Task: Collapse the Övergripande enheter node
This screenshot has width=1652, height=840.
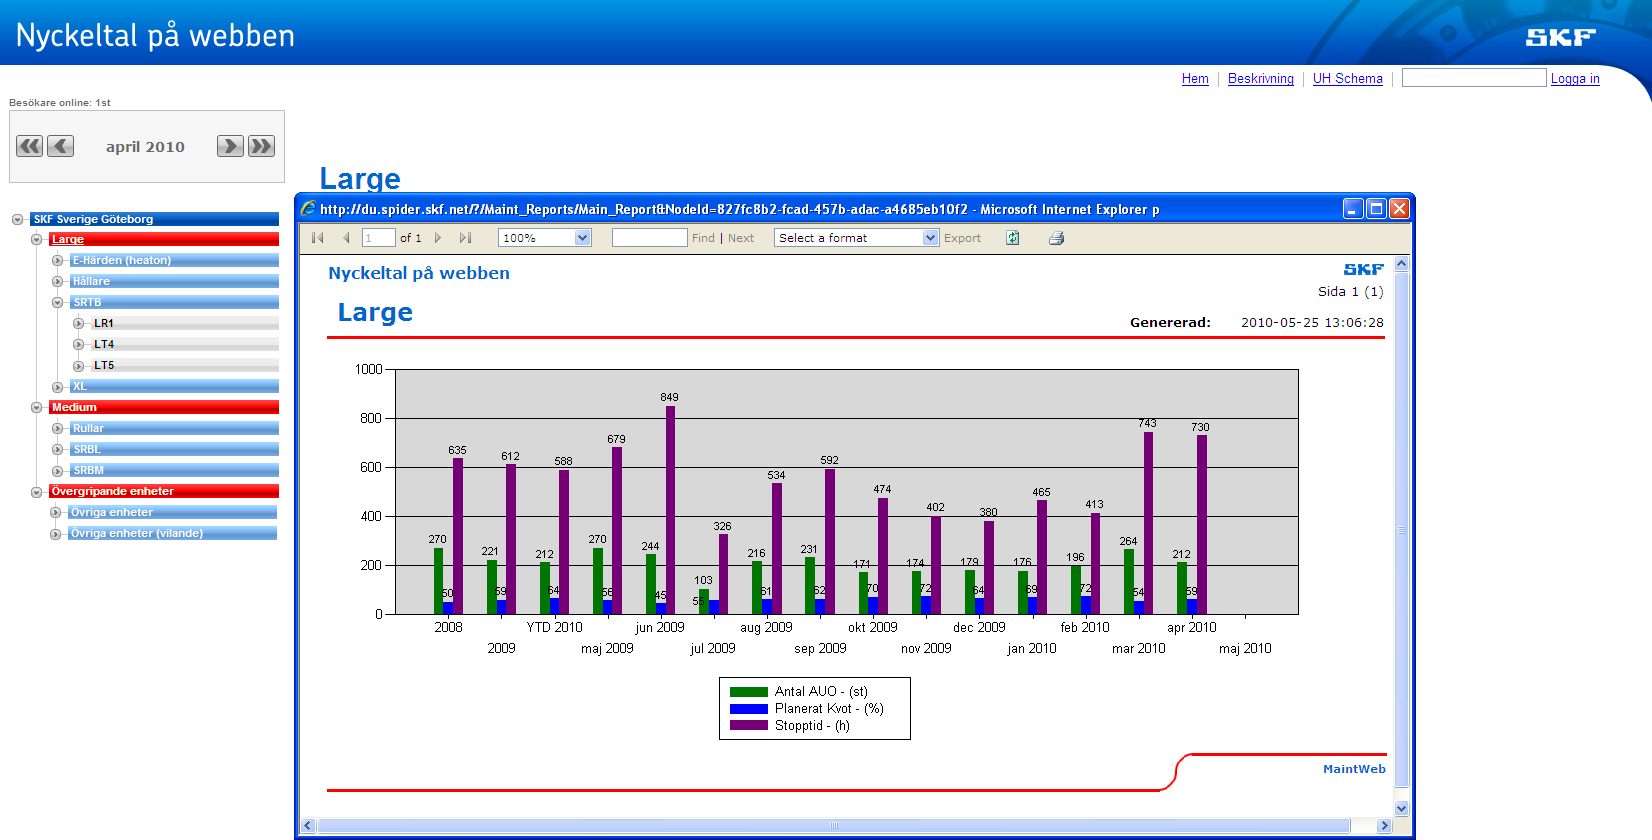Action: coord(37,492)
